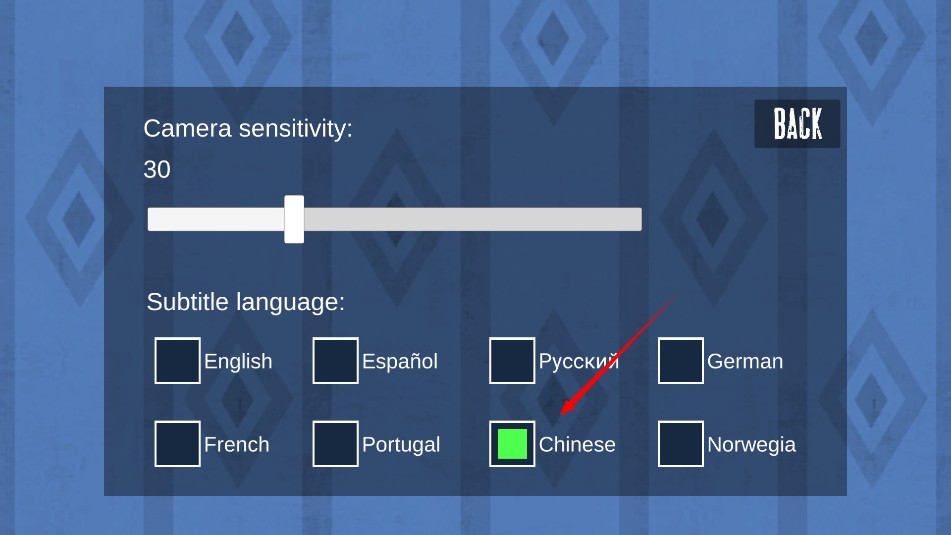951x535 pixels.
Task: Click the sensitivity value 30
Action: pyautogui.click(x=157, y=170)
